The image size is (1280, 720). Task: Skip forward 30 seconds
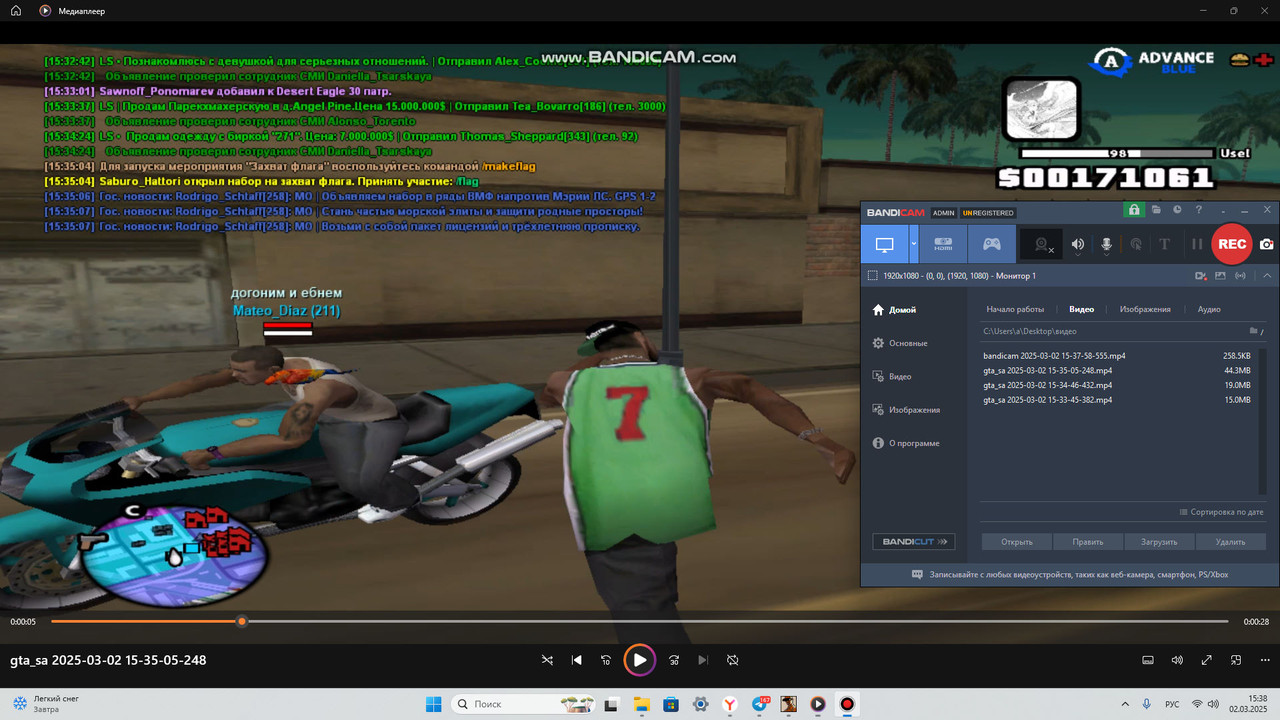673,660
